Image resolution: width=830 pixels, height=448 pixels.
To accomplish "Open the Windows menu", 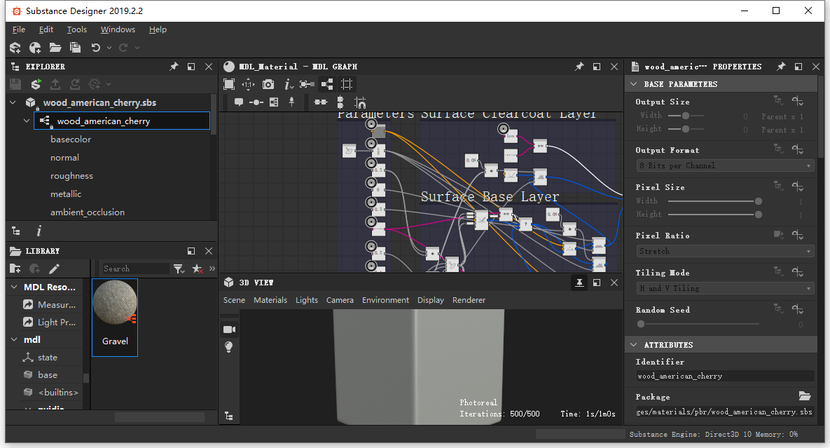I will (118, 30).
